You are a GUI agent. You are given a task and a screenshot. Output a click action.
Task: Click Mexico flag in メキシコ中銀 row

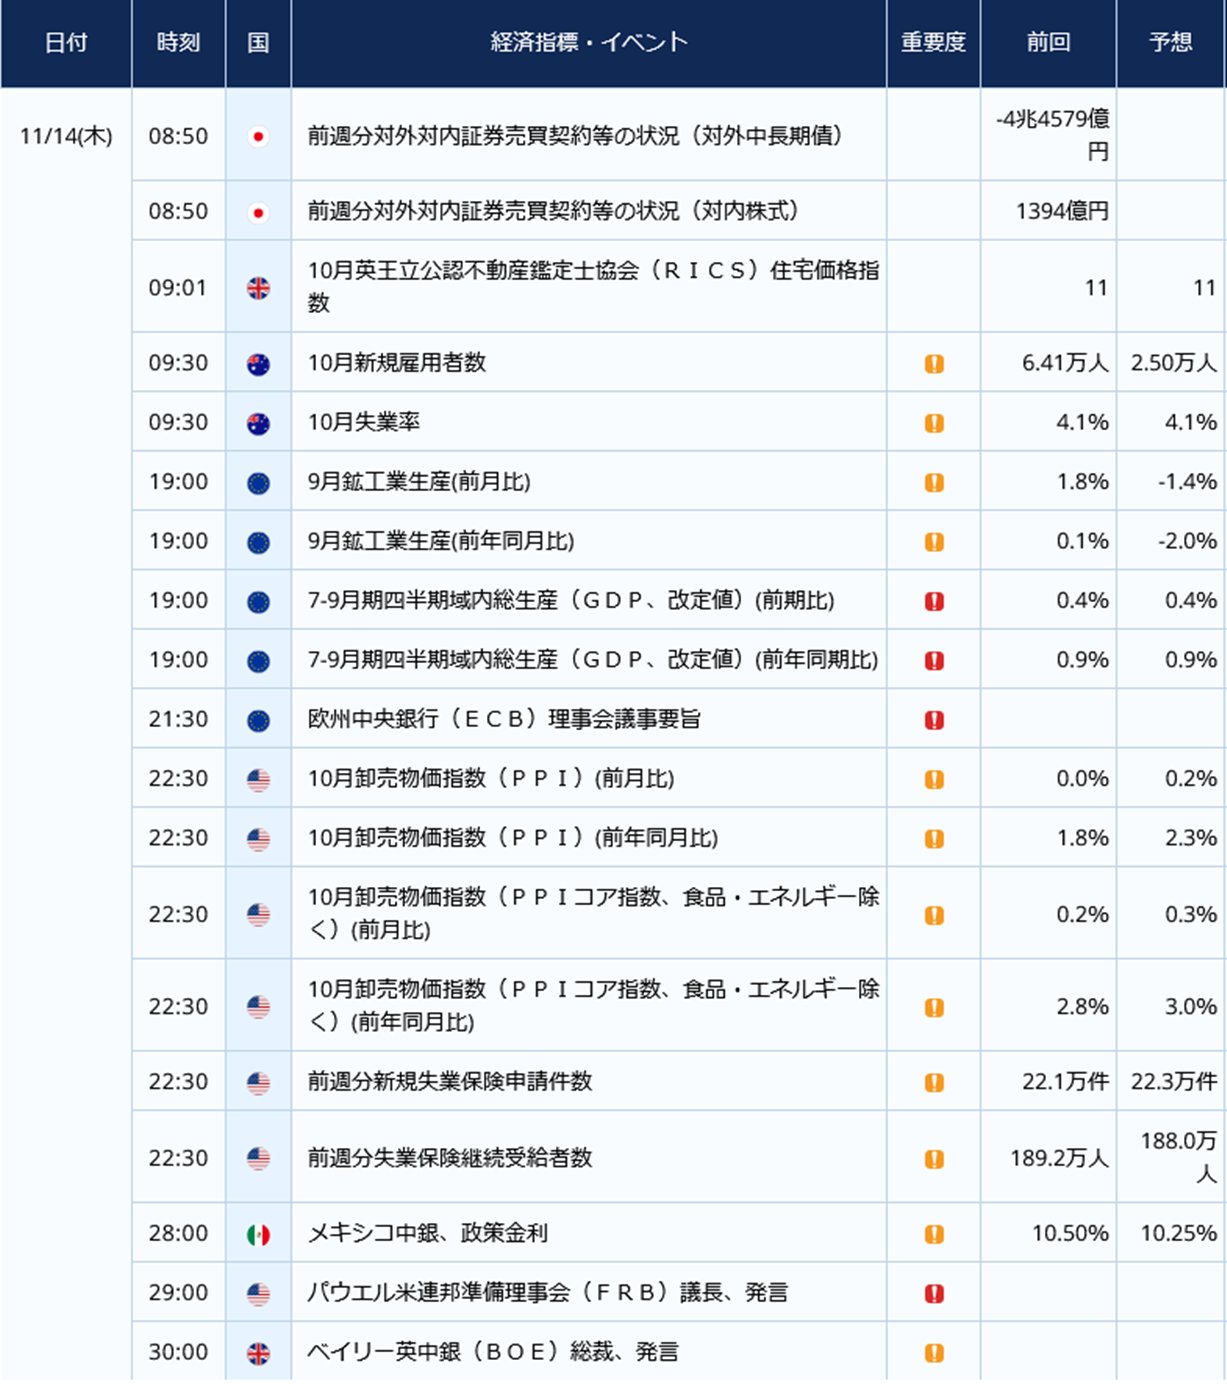(x=258, y=1235)
